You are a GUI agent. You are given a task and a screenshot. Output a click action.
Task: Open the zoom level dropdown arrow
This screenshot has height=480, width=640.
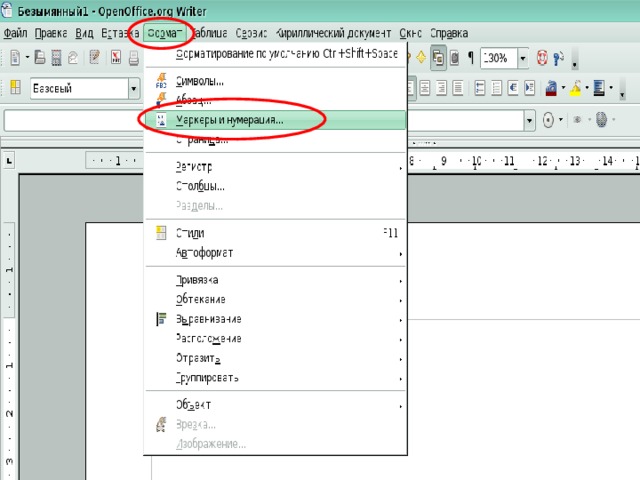click(x=523, y=58)
